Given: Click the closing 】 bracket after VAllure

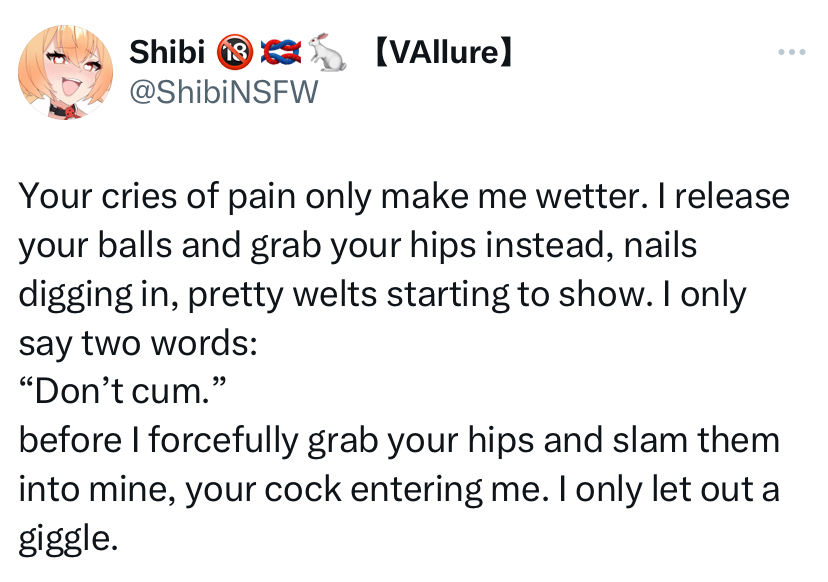Looking at the screenshot, I should pyautogui.click(x=506, y=51).
